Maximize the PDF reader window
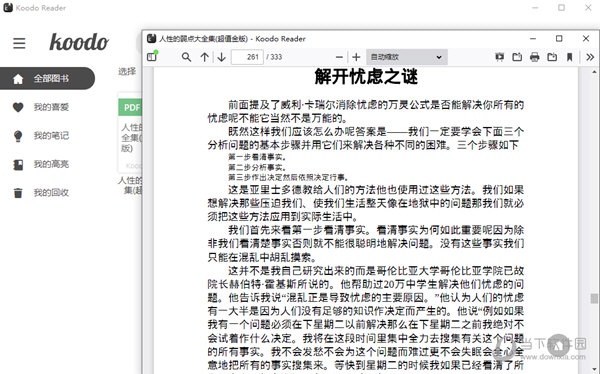The height and width of the screenshot is (374, 600). (559, 39)
